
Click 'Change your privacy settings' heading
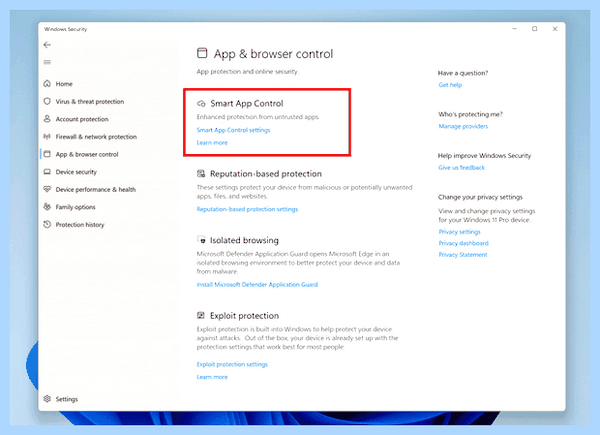point(480,197)
